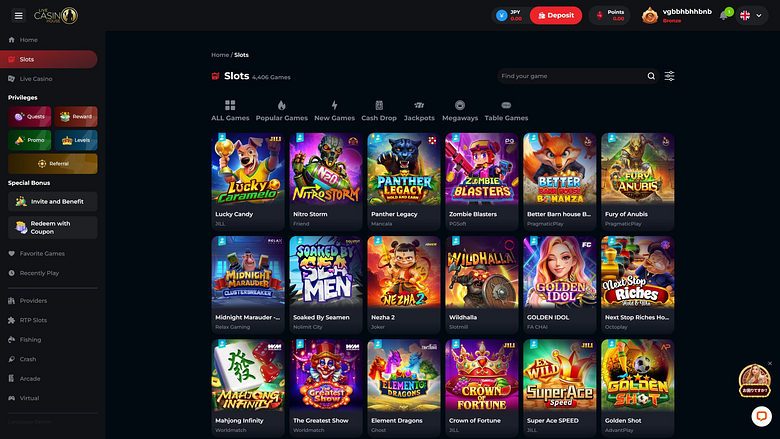This screenshot has height=439, width=780.
Task: Open the live chat support bubble
Action: pos(761,416)
